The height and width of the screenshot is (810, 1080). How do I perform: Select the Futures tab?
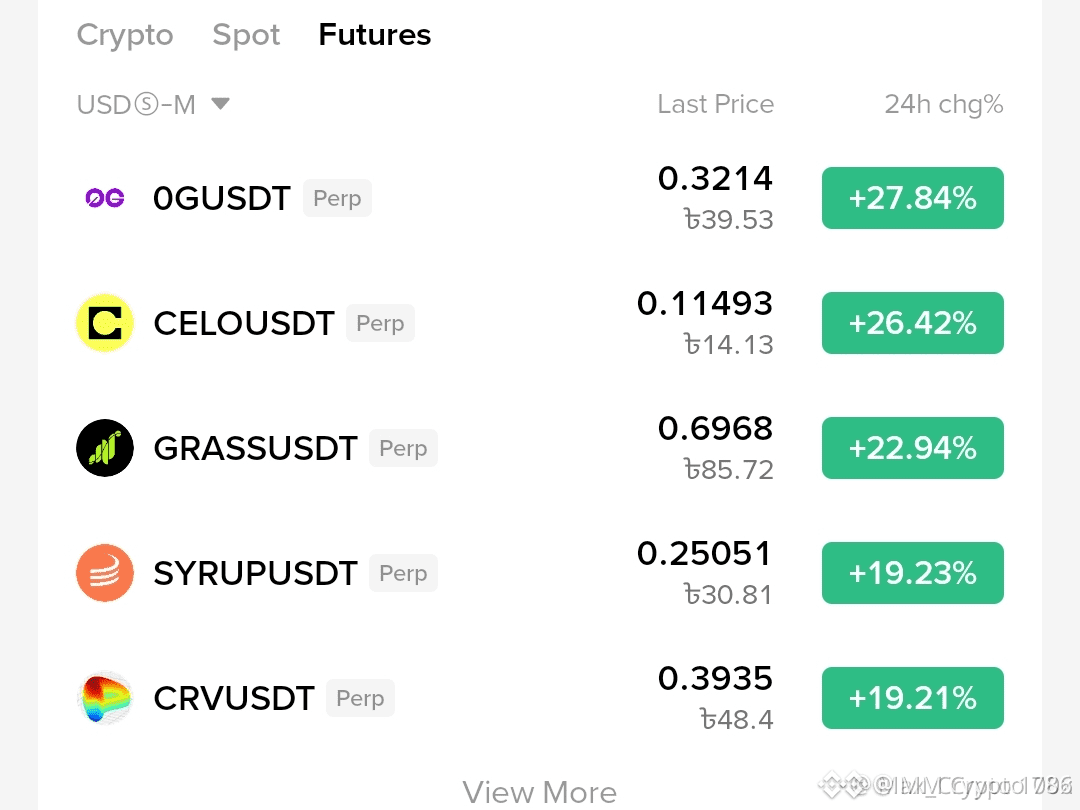[x=375, y=34]
